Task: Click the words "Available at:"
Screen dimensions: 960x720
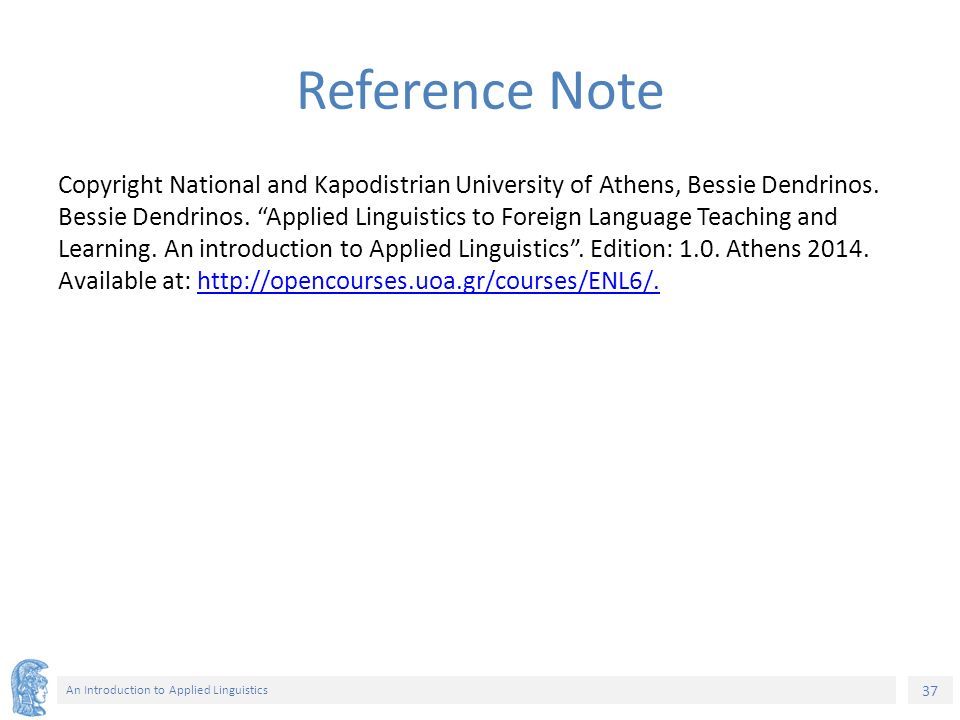Action: [x=125, y=281]
